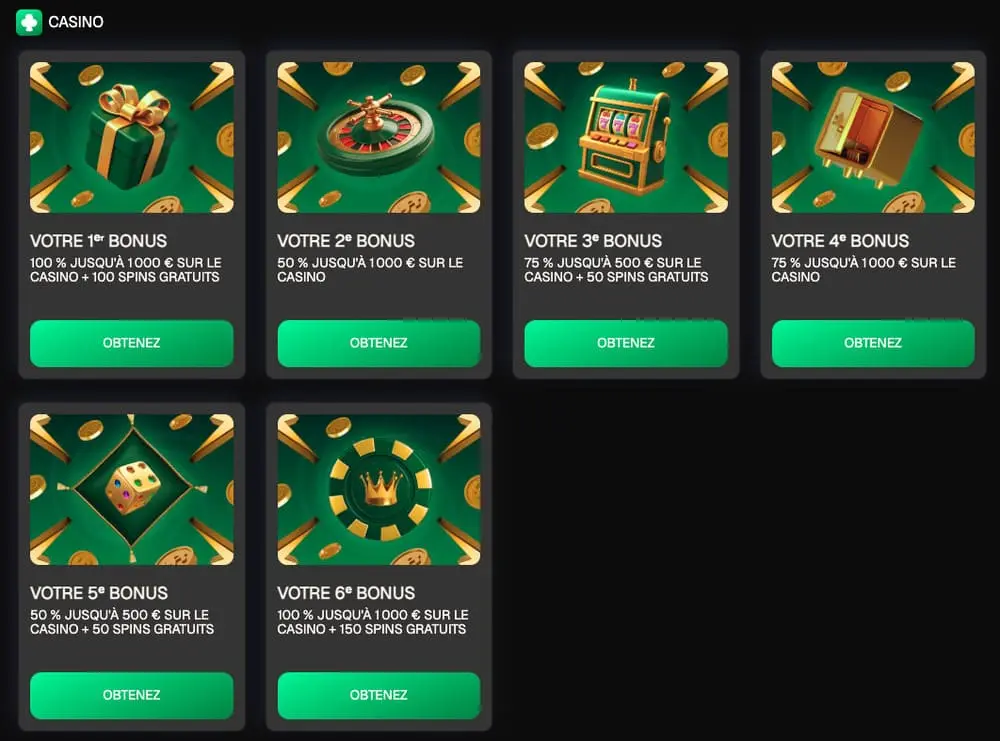Click the green gift box icon
The width and height of the screenshot is (1000, 741).
[x=131, y=137]
